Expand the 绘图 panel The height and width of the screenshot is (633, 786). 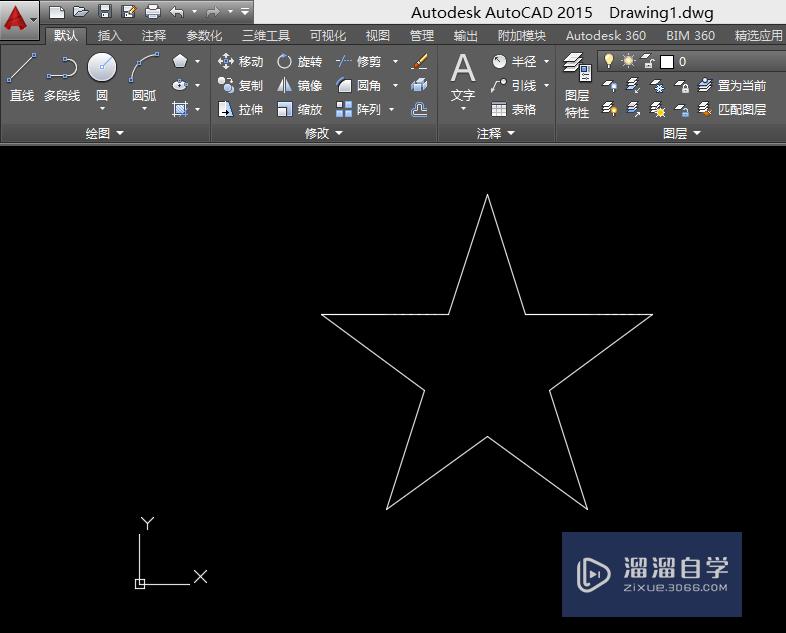pos(104,133)
